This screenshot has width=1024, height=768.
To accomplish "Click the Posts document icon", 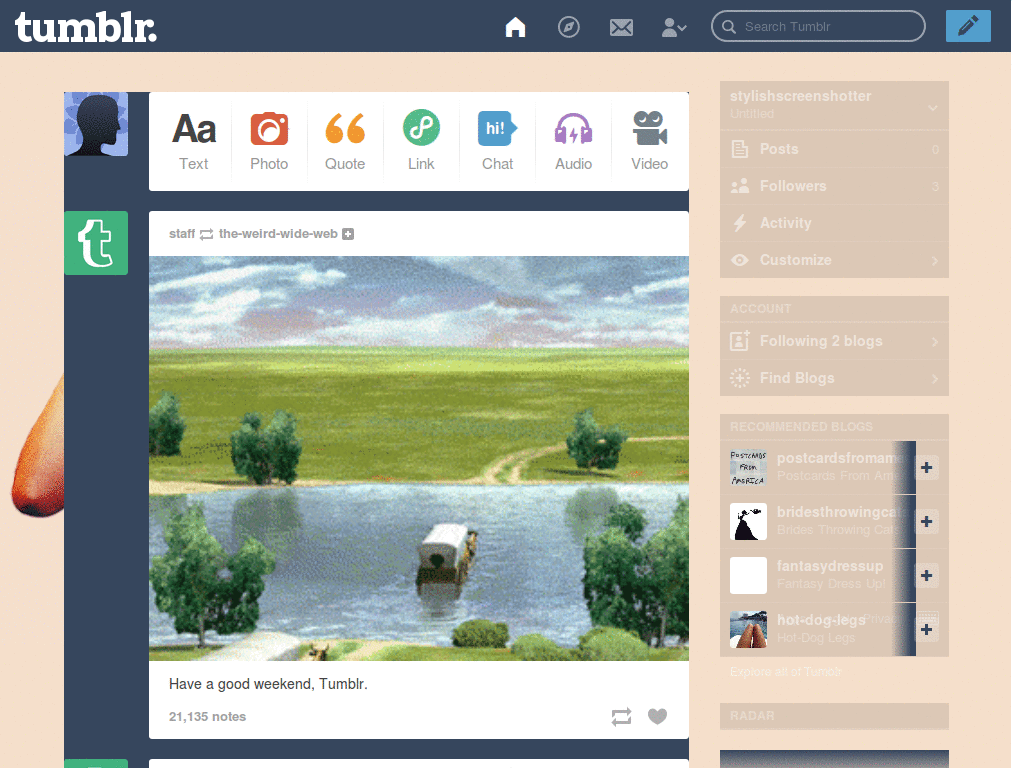I will pyautogui.click(x=739, y=149).
